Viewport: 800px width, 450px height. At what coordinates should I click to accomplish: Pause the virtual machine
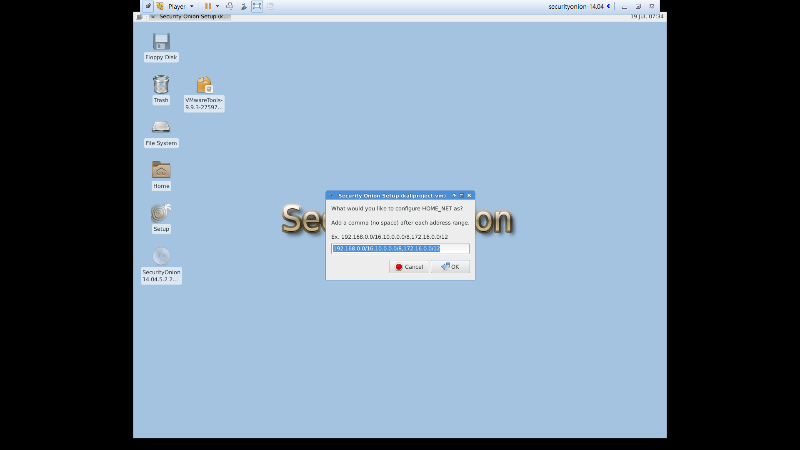(208, 6)
